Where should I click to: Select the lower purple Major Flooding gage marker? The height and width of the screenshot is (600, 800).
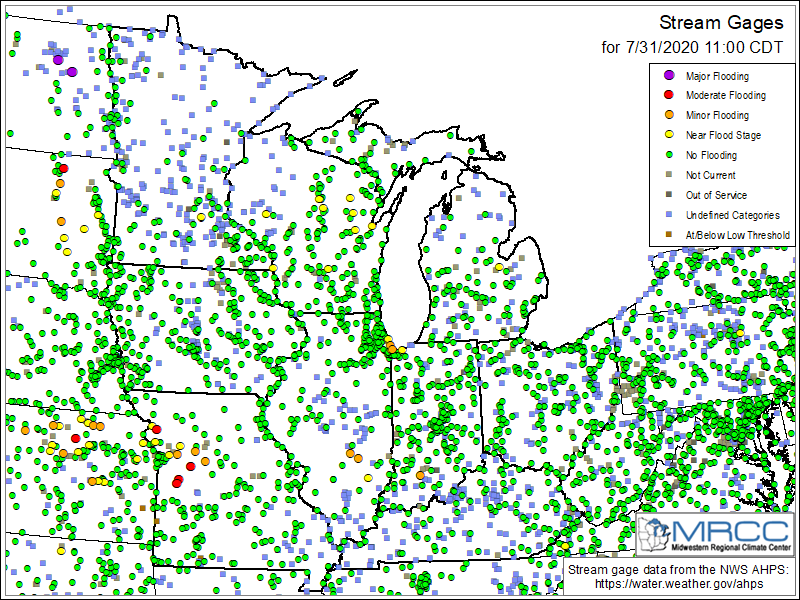tap(73, 71)
